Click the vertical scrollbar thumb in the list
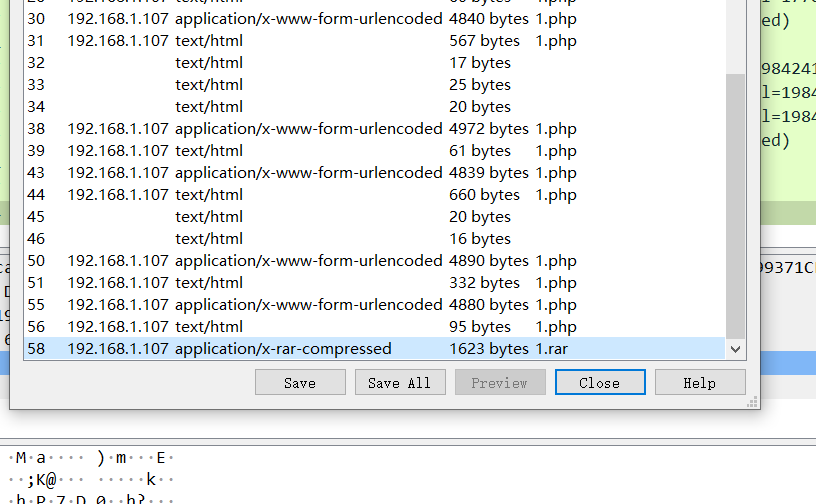The image size is (816, 504). pos(735,207)
